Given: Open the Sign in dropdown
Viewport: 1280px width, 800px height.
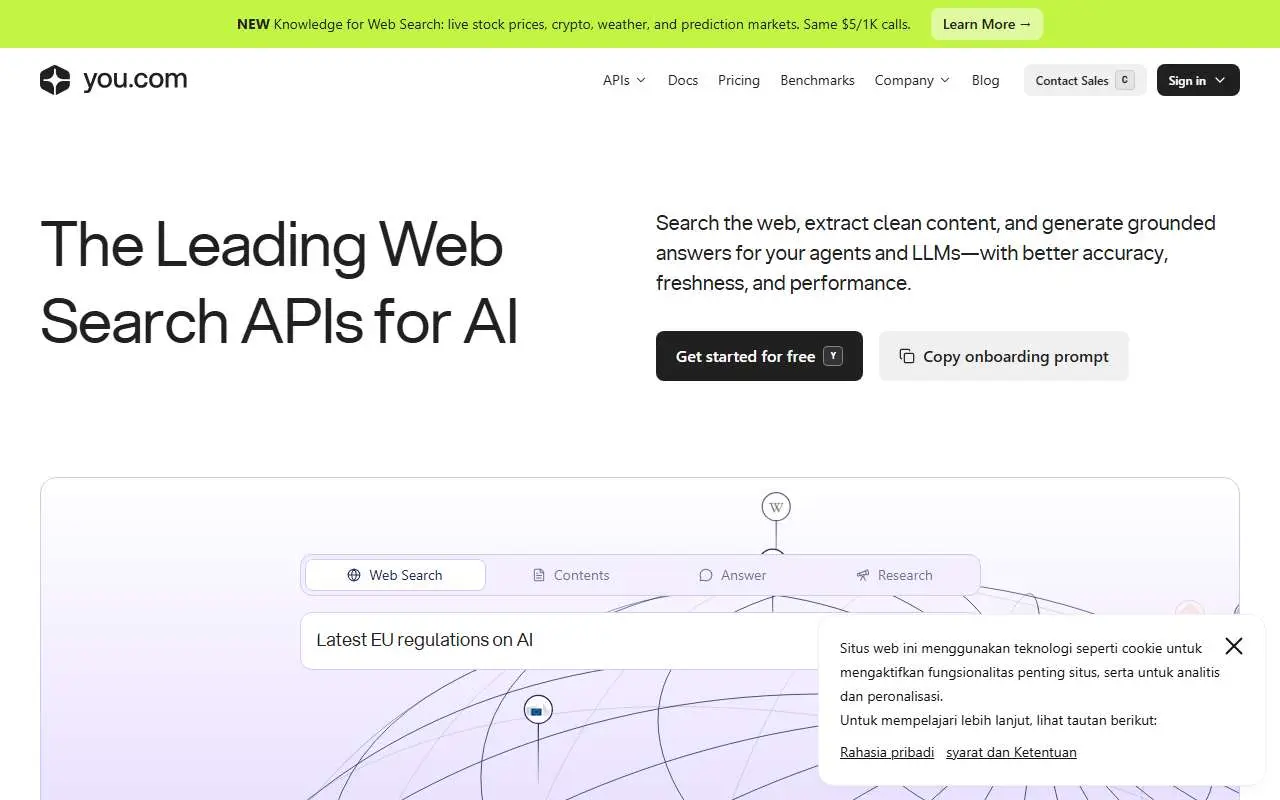Looking at the screenshot, I should click(x=1198, y=80).
